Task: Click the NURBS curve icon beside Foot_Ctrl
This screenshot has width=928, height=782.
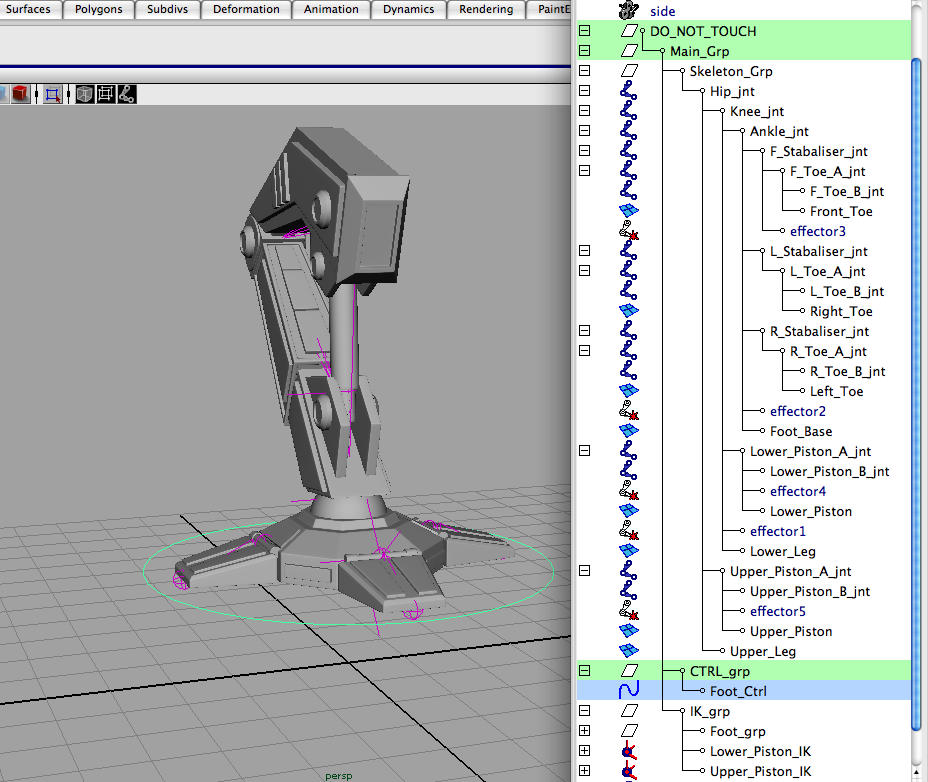Action: pyautogui.click(x=629, y=690)
